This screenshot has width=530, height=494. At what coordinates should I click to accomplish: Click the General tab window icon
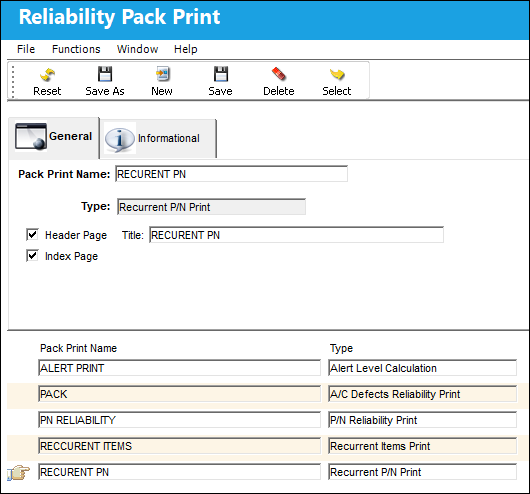tap(30, 136)
